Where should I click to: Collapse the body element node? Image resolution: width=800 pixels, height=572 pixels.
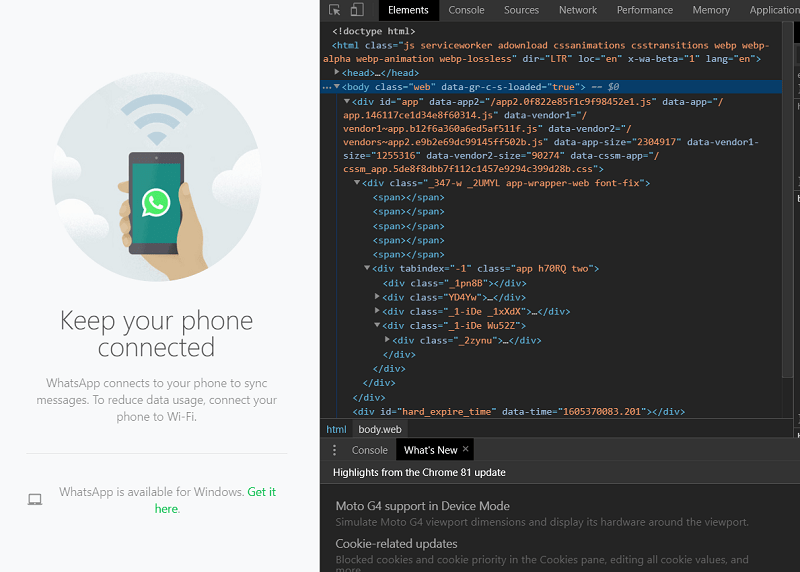click(x=337, y=87)
